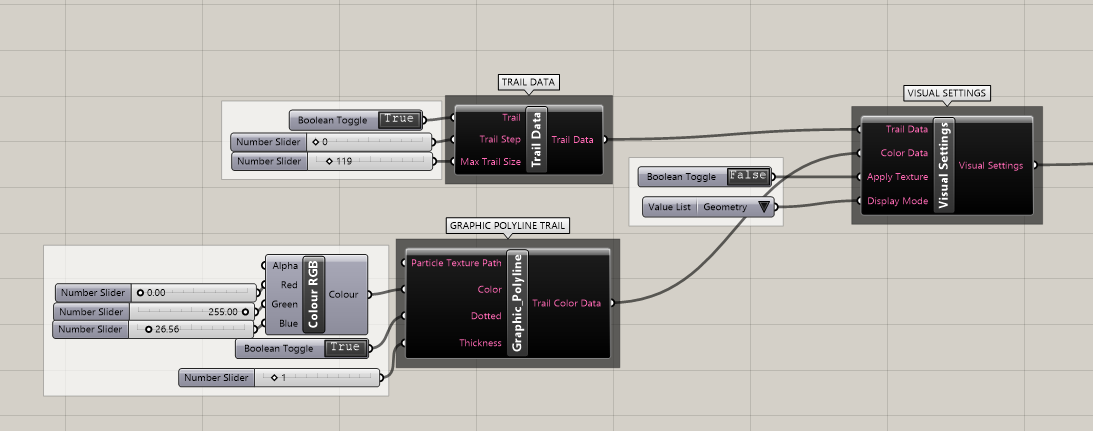
Task: Open the Geometry value list dropdown arrow
Action: pyautogui.click(x=764, y=206)
